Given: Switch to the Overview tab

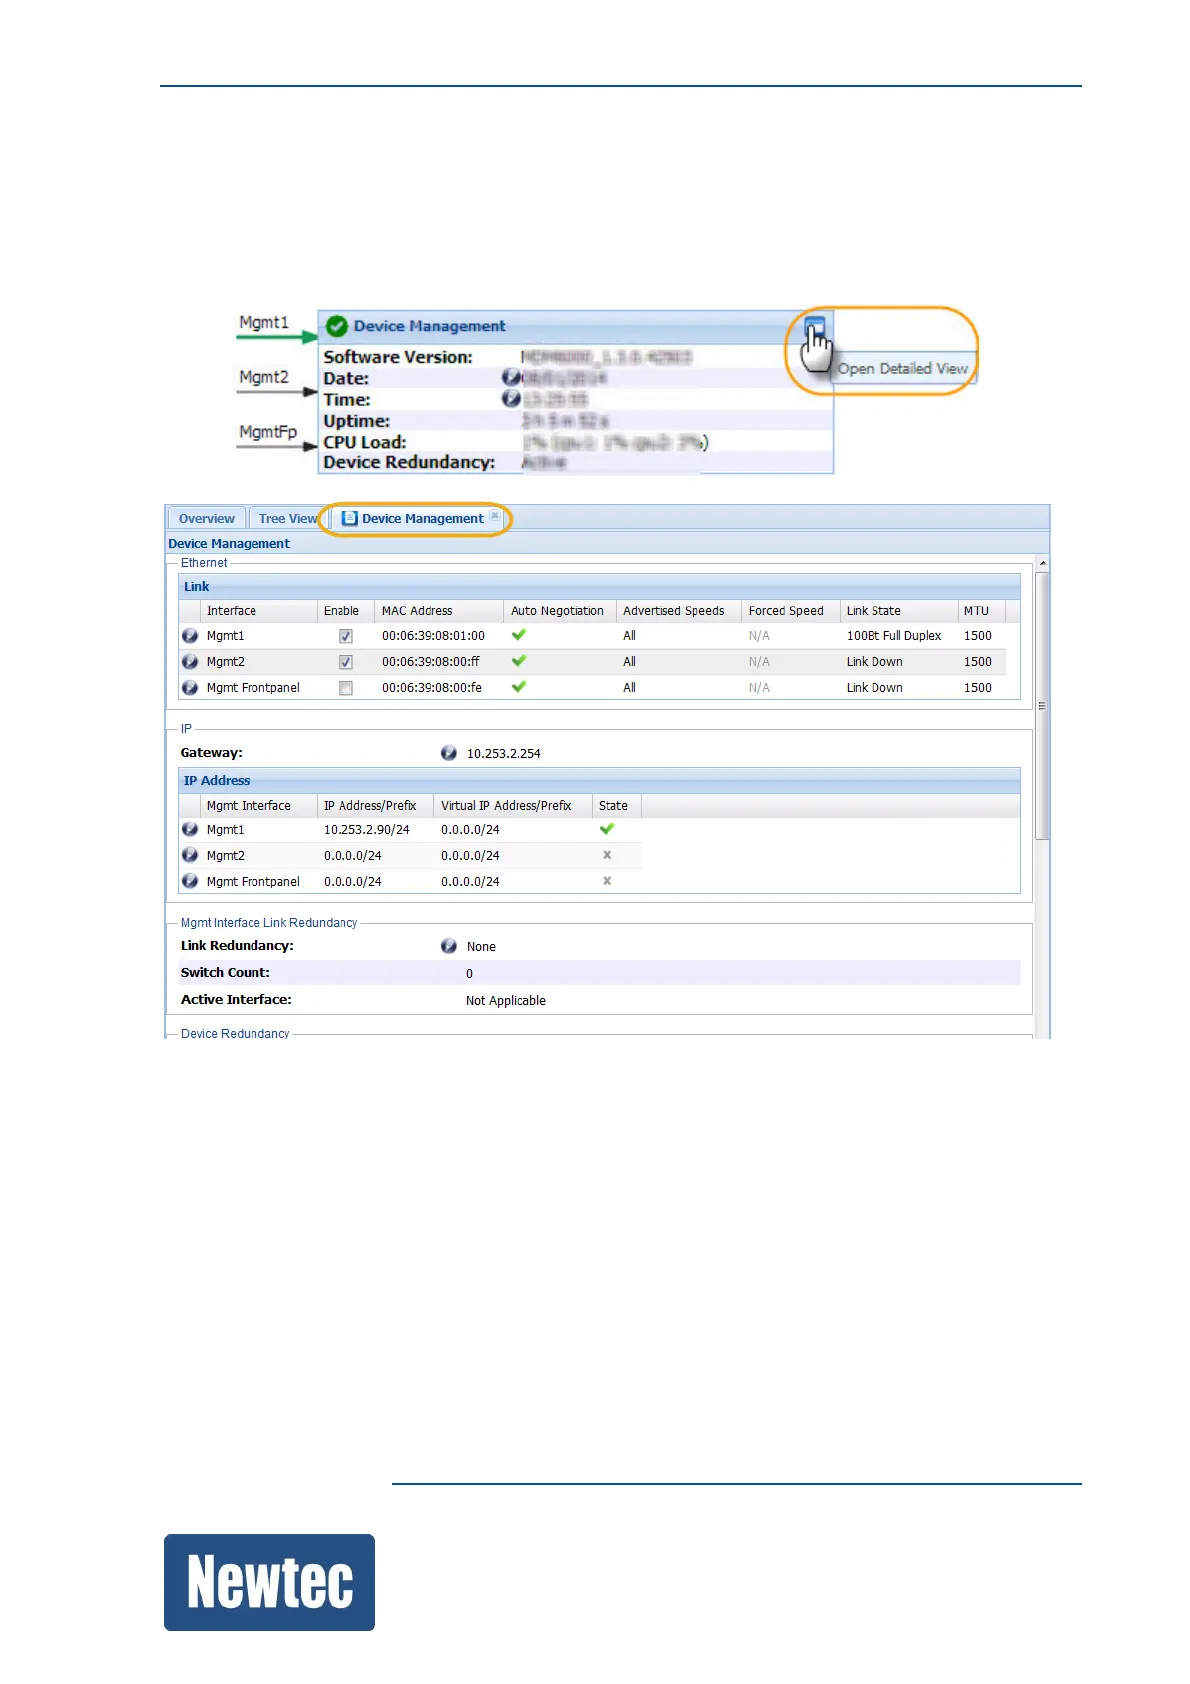Looking at the screenshot, I should coord(206,519).
